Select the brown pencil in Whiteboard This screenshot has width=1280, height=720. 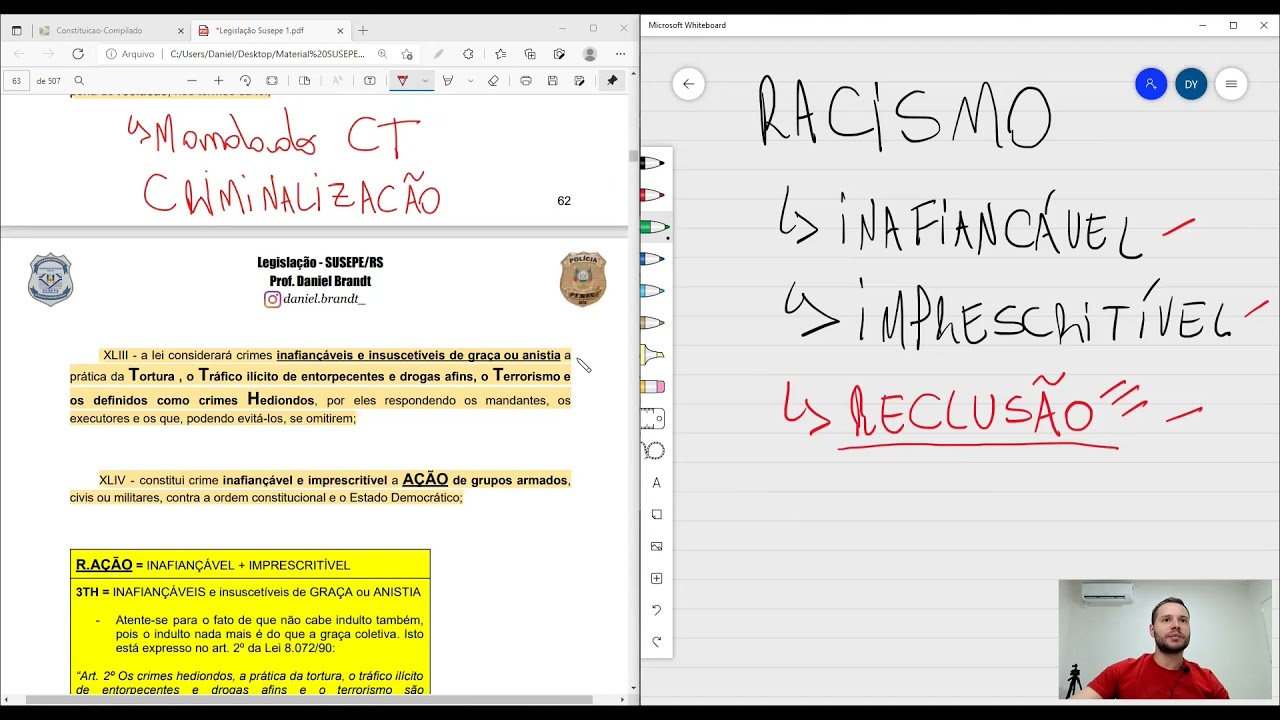[654, 323]
